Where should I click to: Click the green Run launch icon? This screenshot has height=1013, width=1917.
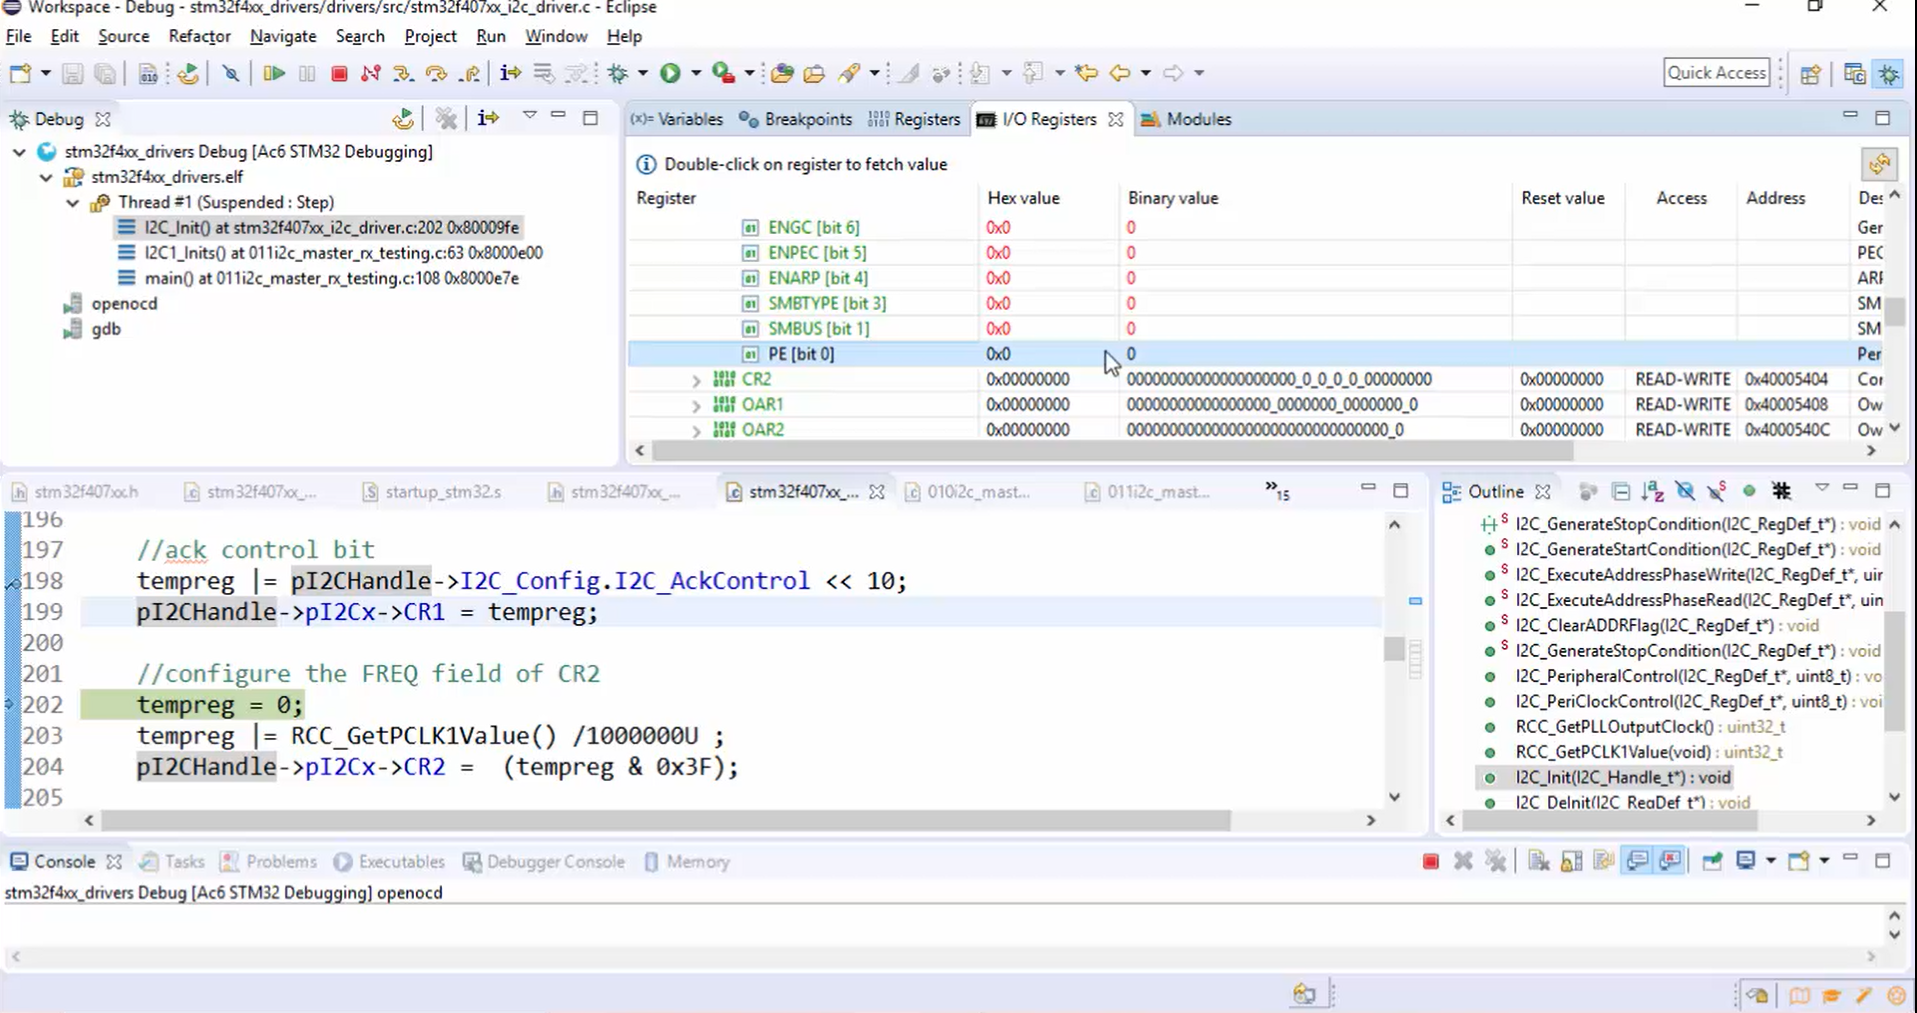coord(670,73)
